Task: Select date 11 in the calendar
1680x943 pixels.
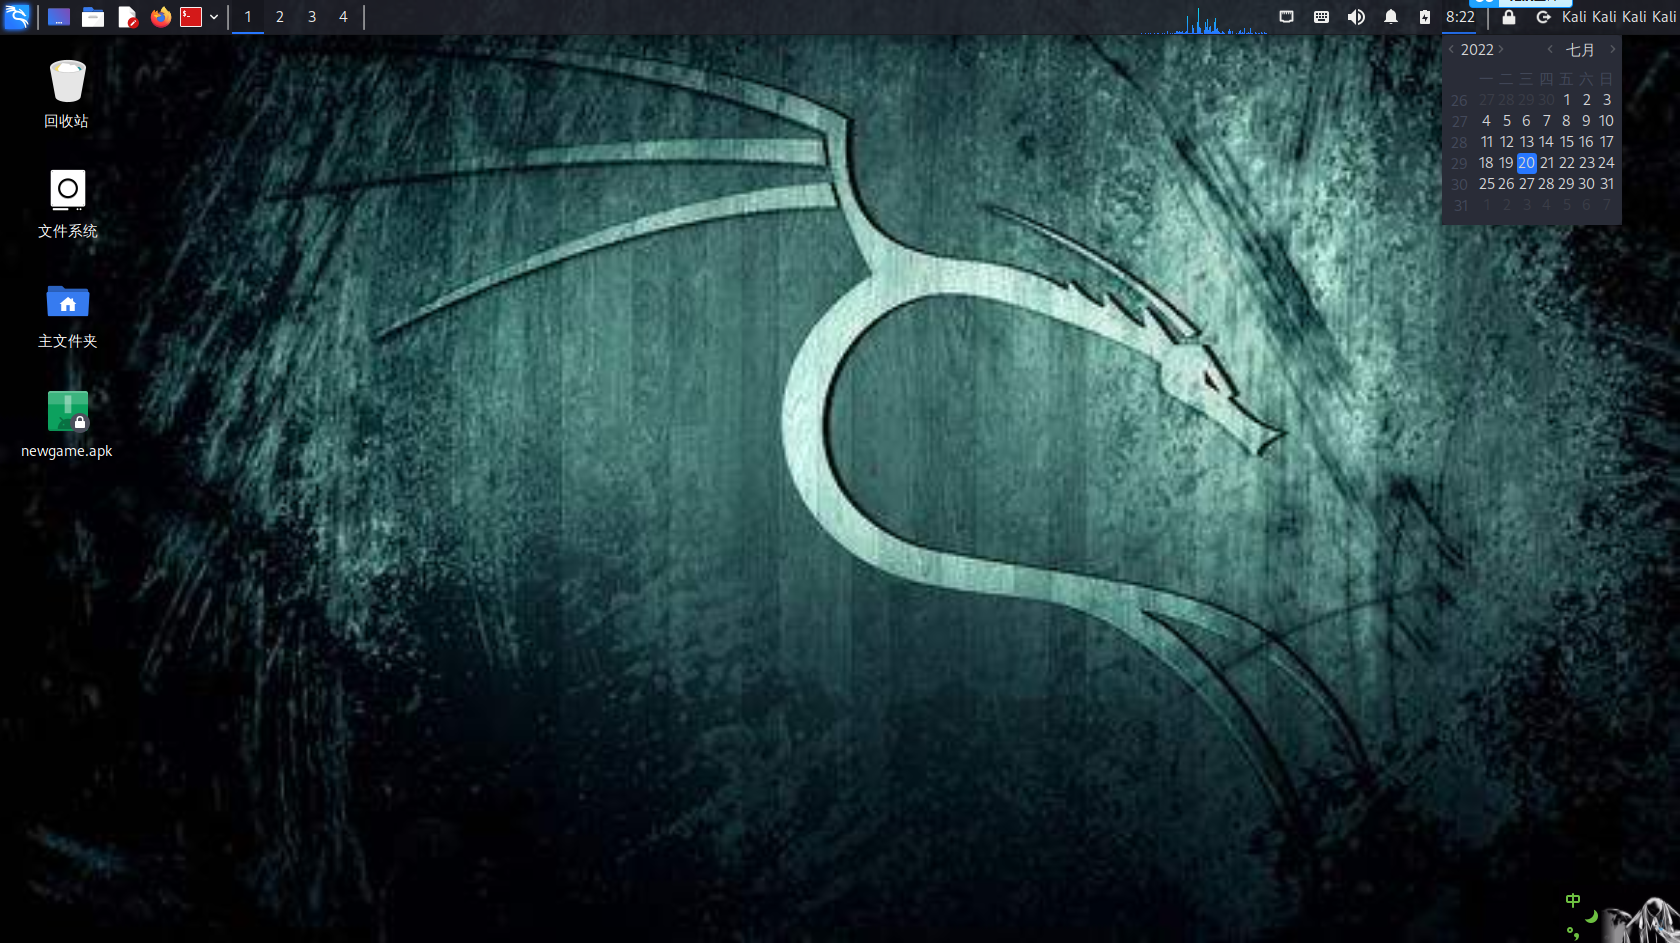Action: tap(1486, 142)
